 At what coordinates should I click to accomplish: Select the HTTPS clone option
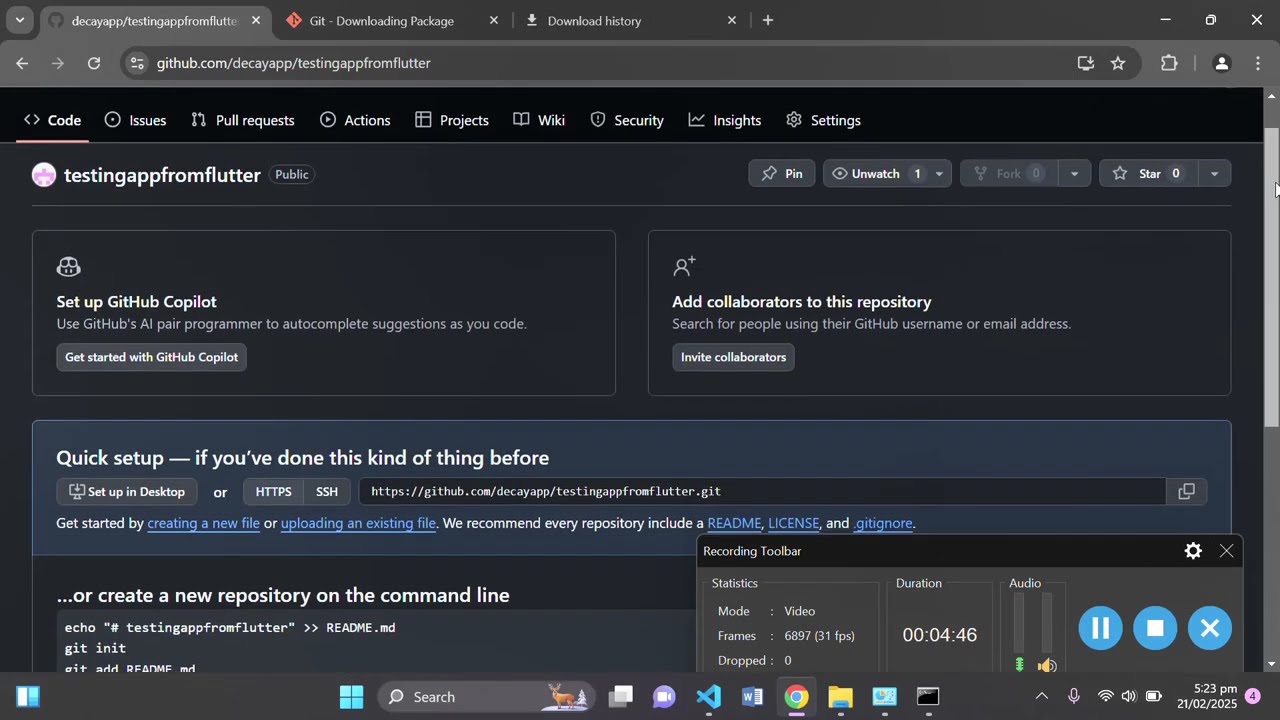click(273, 492)
